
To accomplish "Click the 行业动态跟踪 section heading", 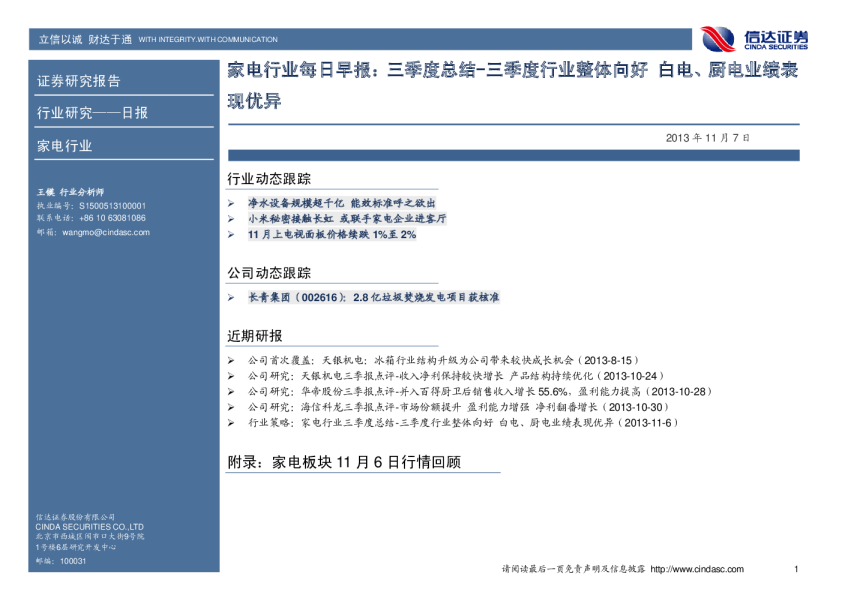I will (269, 179).
